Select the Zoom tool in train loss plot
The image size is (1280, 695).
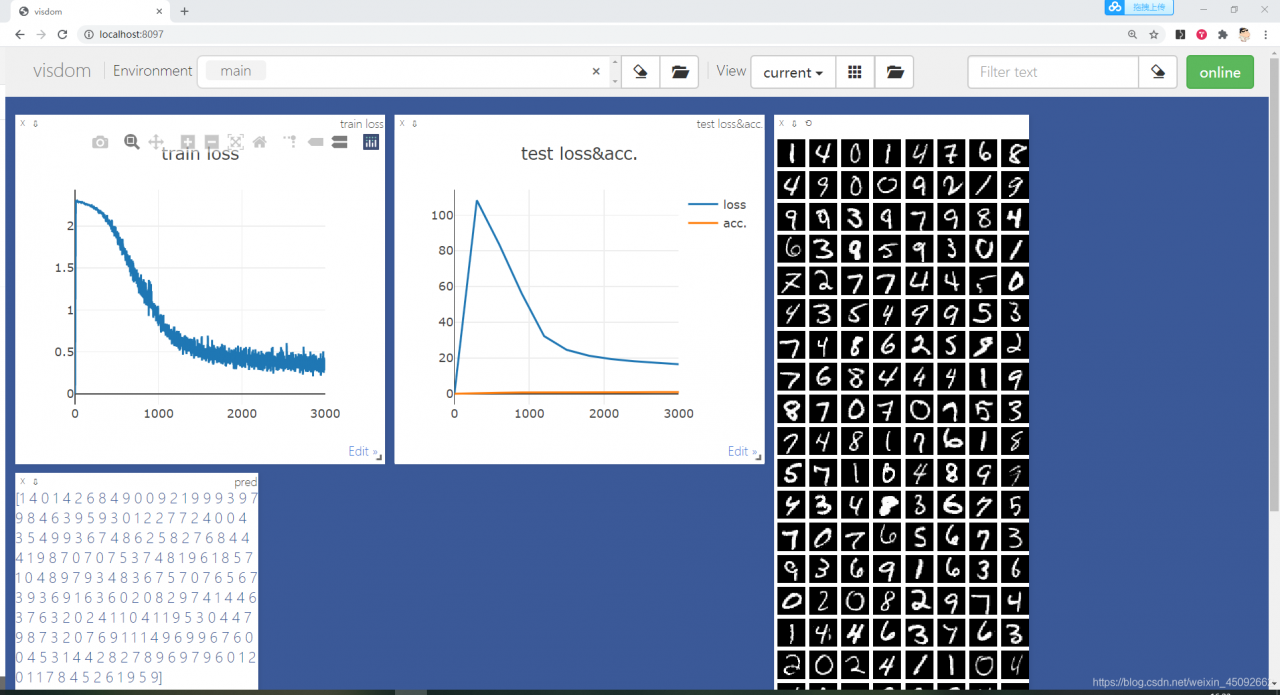point(131,143)
